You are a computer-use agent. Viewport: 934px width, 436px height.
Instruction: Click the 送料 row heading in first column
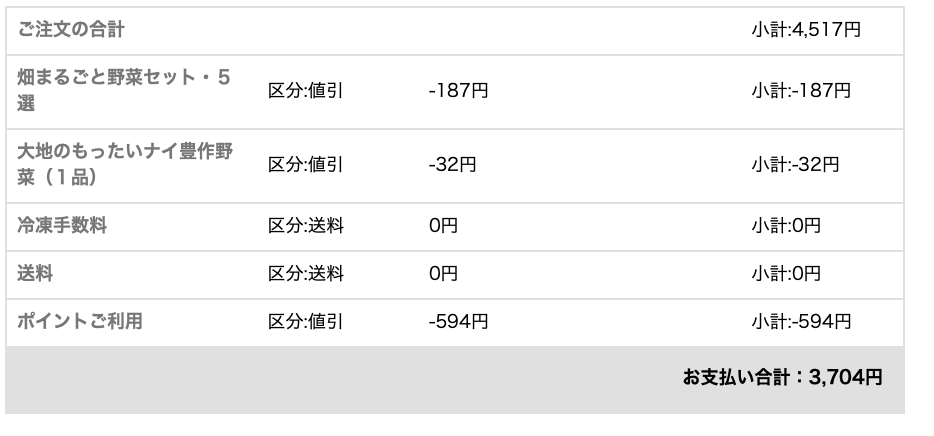tap(34, 273)
